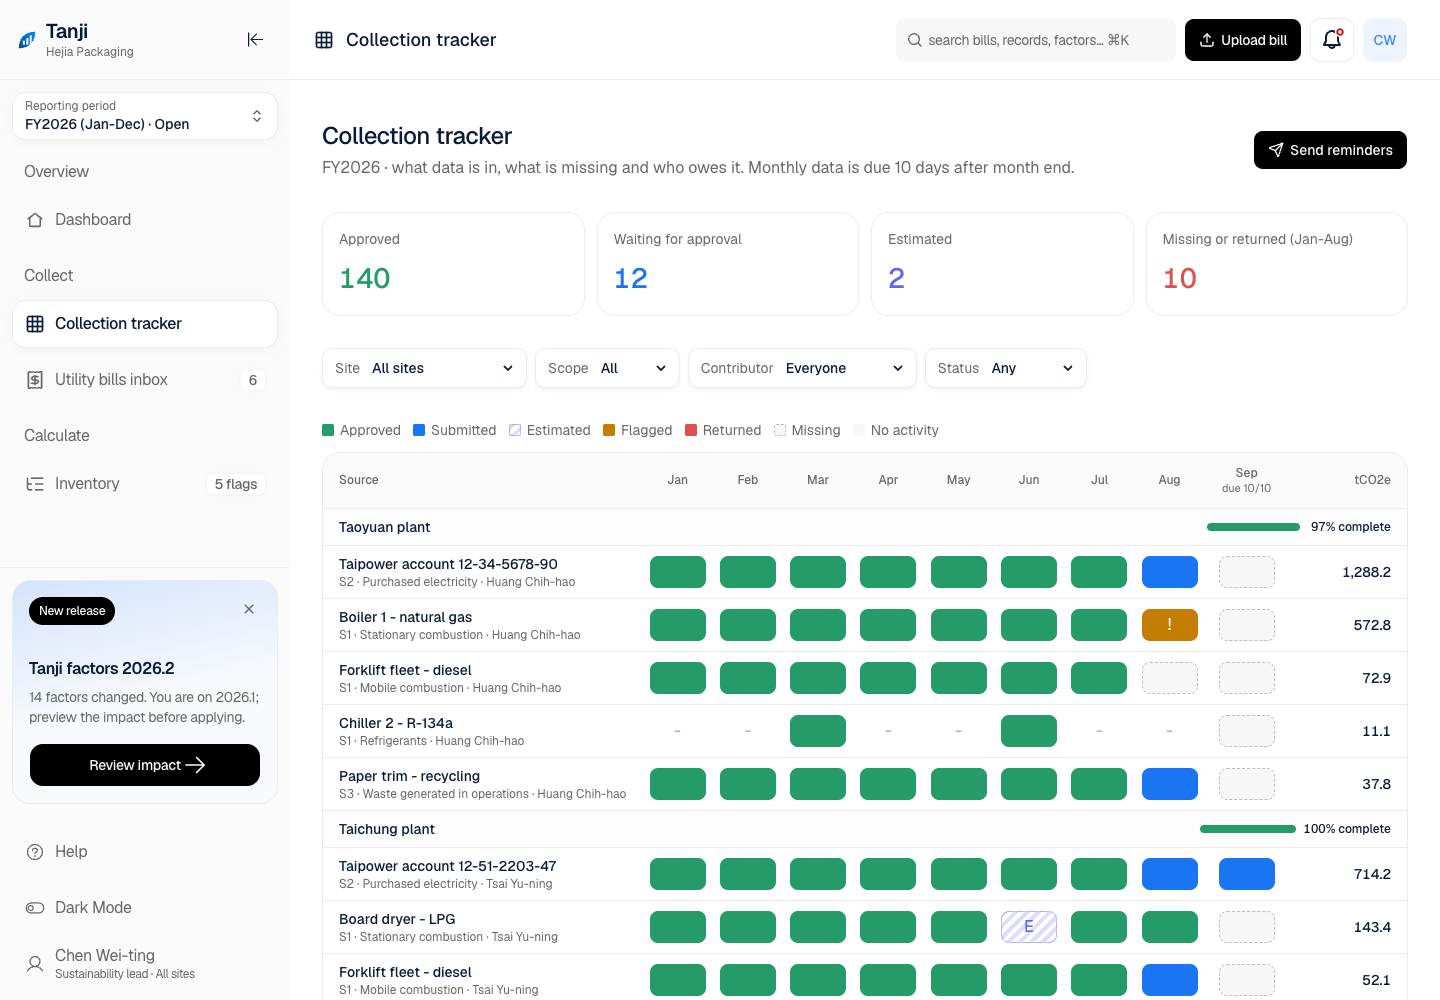The image size is (1440, 1000).
Task: Open Help
Action: (145, 852)
